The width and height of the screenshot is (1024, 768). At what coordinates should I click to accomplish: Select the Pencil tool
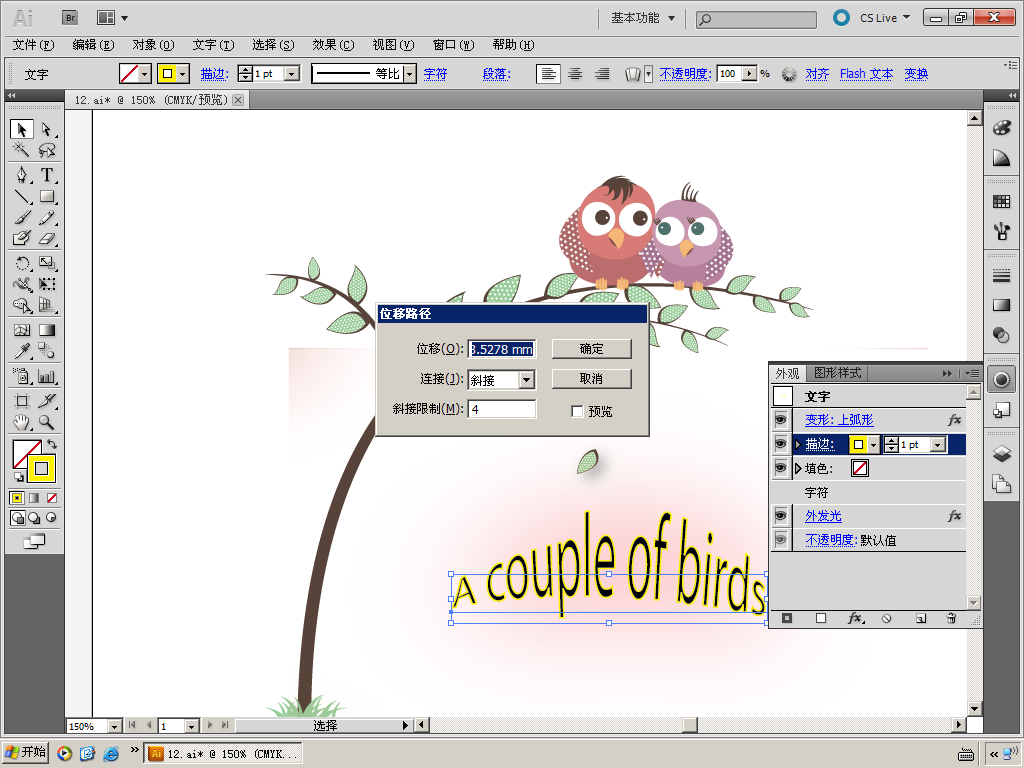(x=46, y=217)
